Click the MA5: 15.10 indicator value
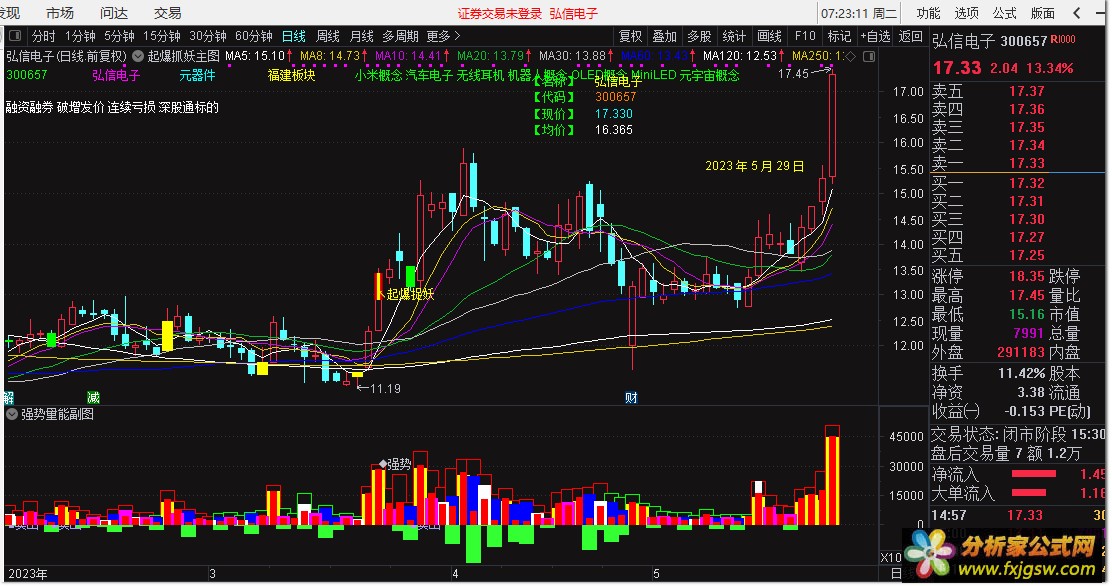 pyautogui.click(x=255, y=55)
